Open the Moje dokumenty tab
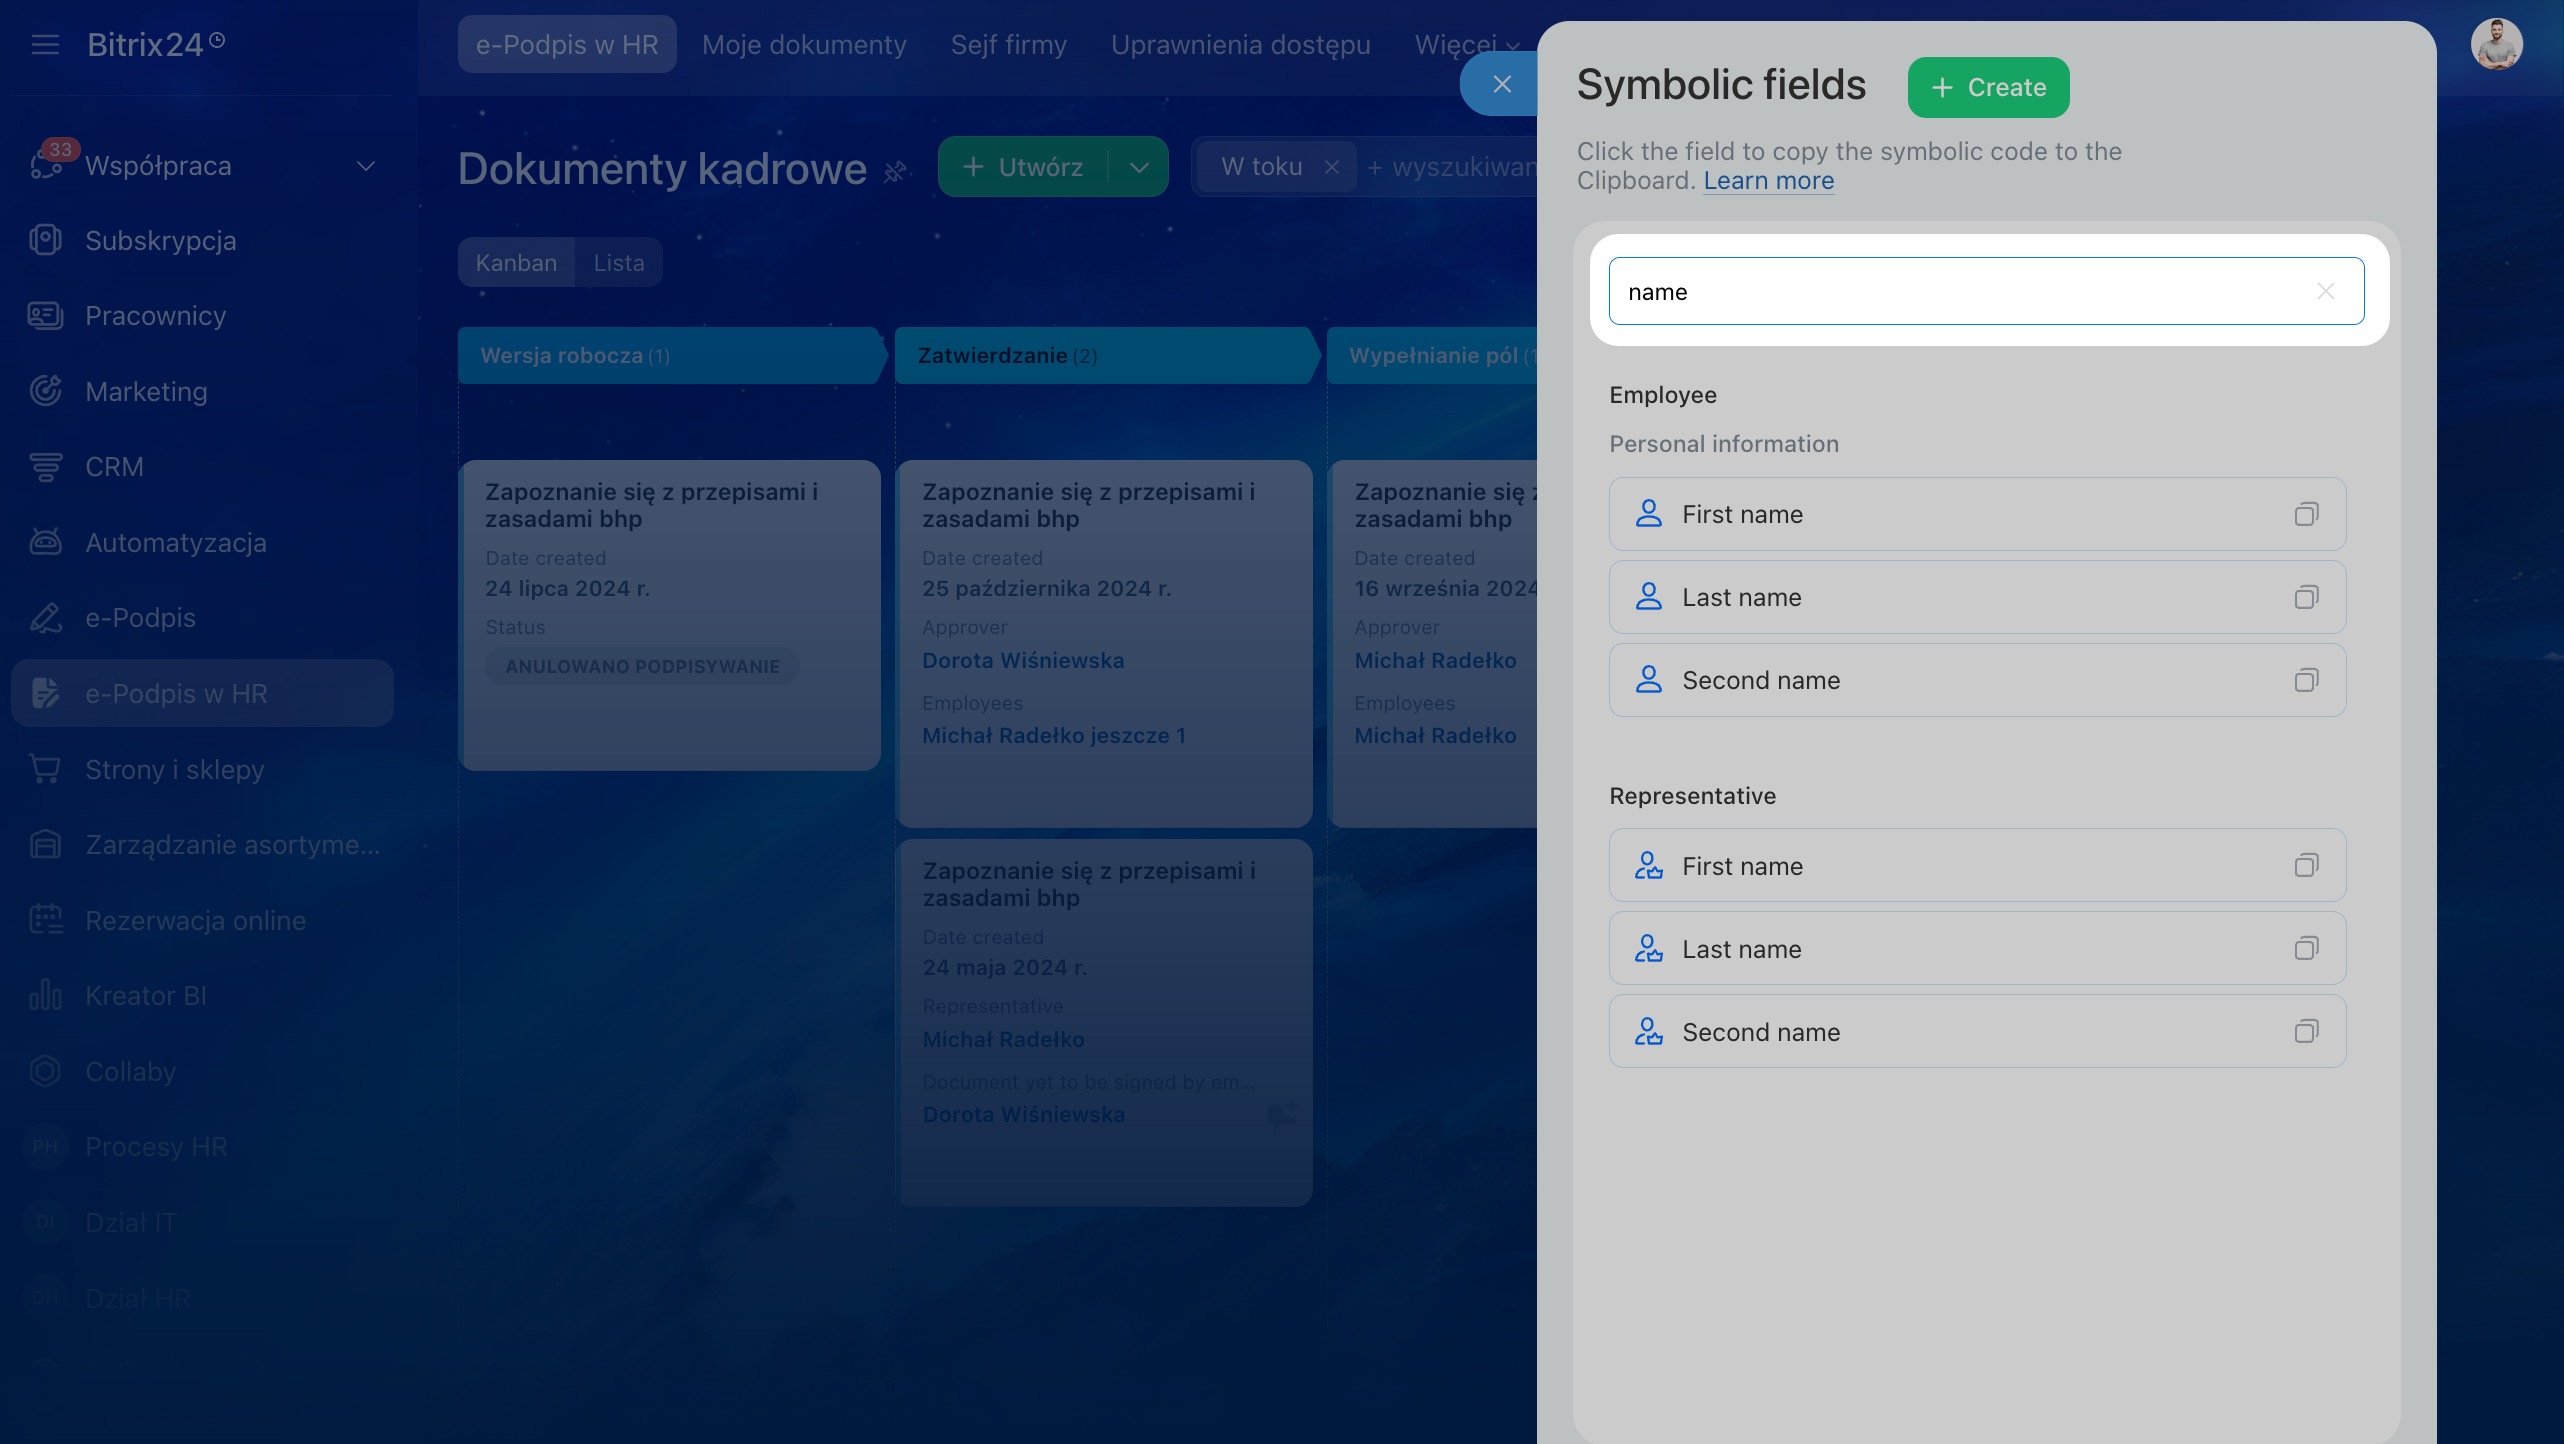The height and width of the screenshot is (1444, 2564). point(803,45)
